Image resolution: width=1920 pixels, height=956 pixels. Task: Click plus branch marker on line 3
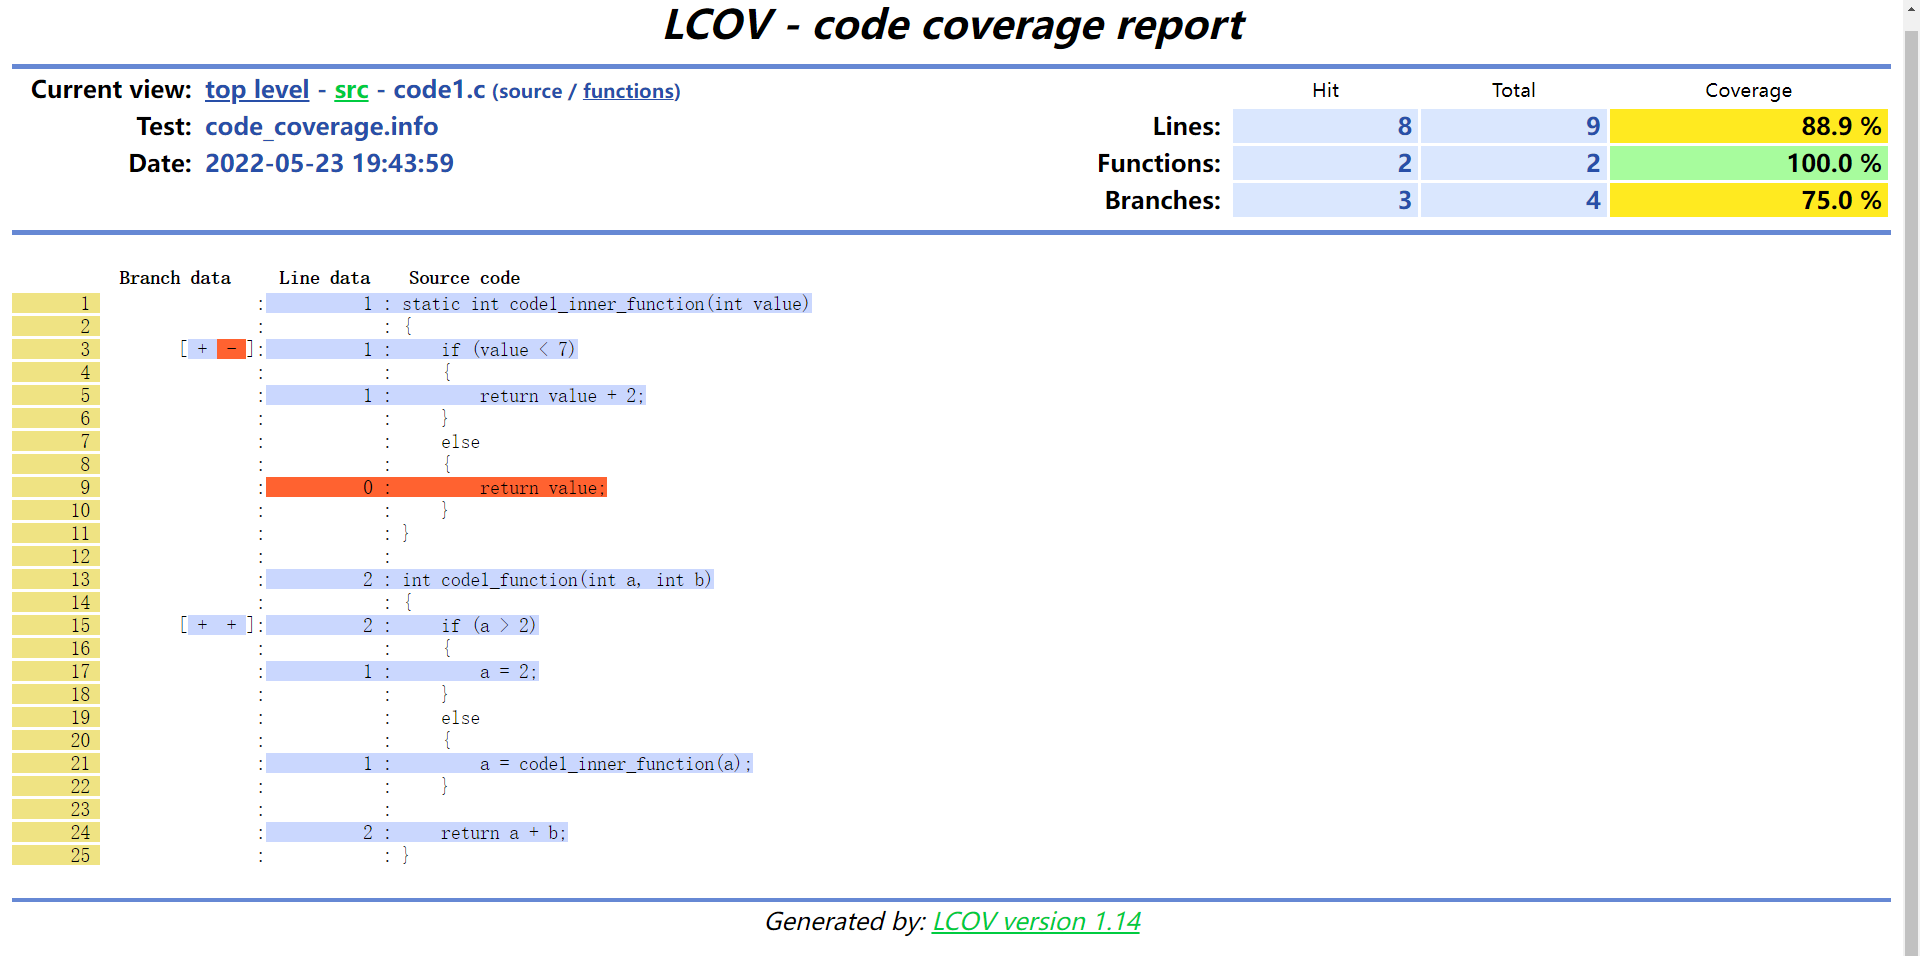203,349
